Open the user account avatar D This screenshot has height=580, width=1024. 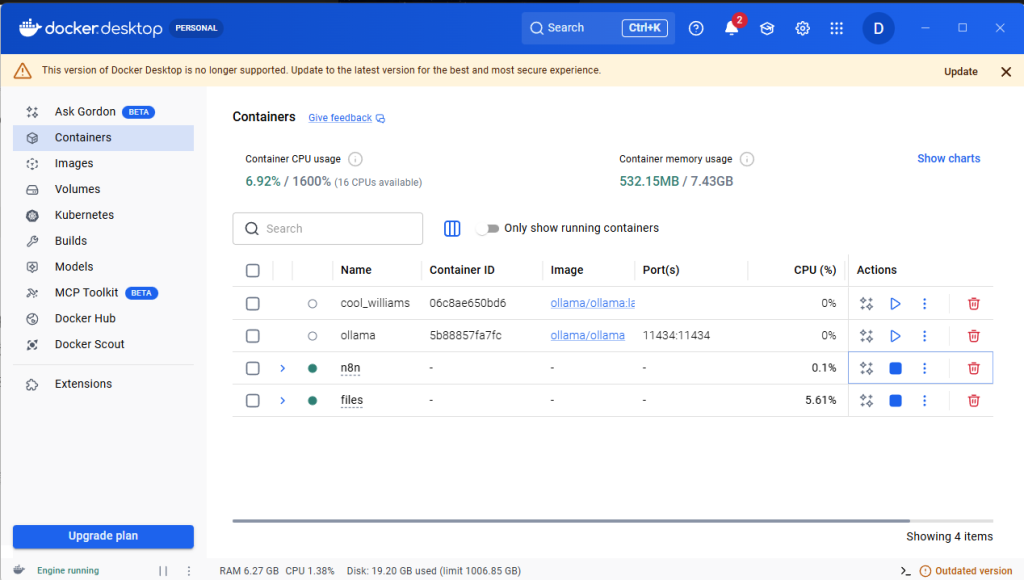point(878,28)
